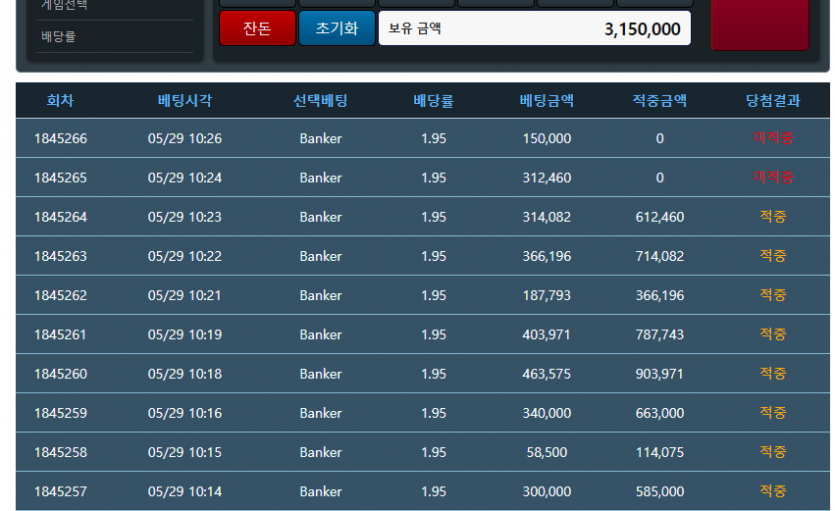
Task: Click winning amount 714,082
Action: point(660,256)
